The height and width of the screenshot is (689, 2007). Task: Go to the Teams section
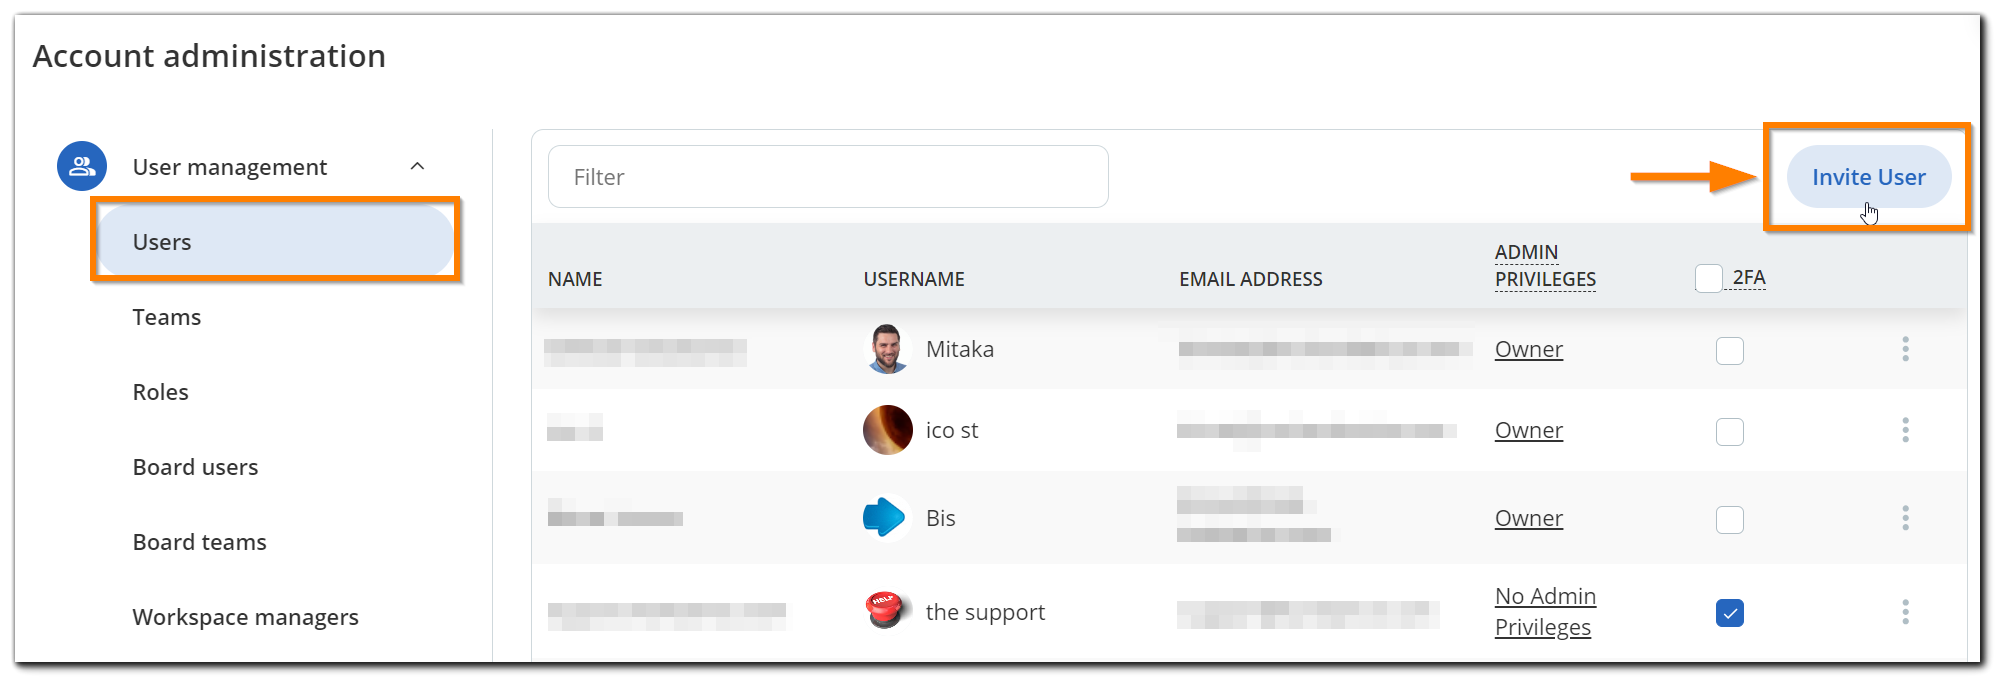coord(166,316)
